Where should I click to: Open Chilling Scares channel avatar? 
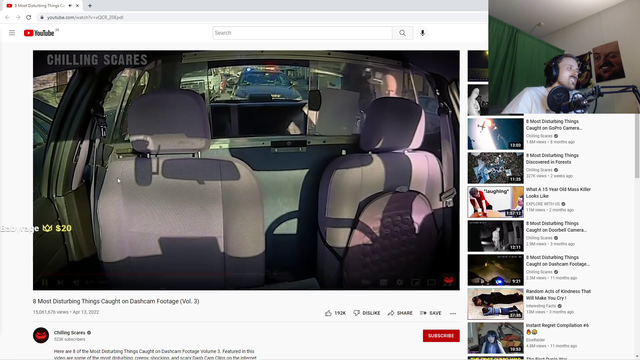(41, 336)
